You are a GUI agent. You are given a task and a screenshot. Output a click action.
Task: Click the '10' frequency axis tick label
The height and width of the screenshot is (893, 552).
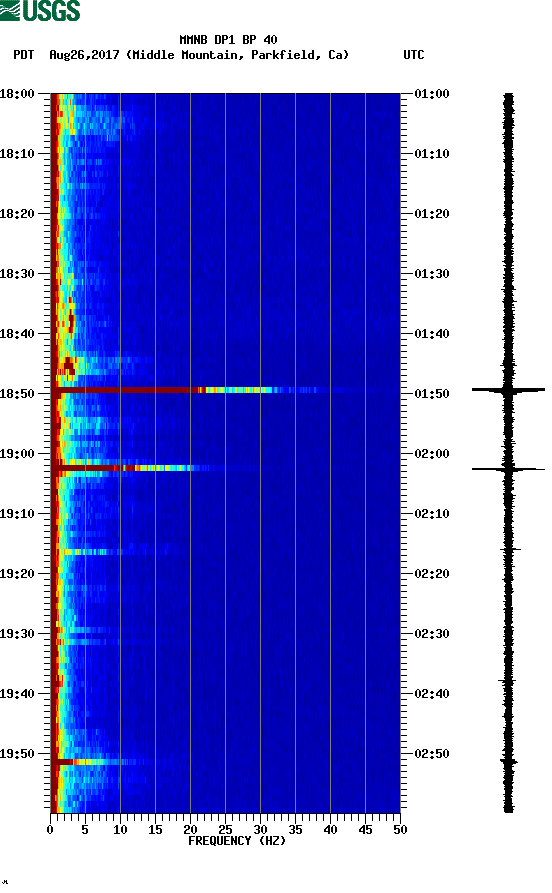(x=120, y=830)
